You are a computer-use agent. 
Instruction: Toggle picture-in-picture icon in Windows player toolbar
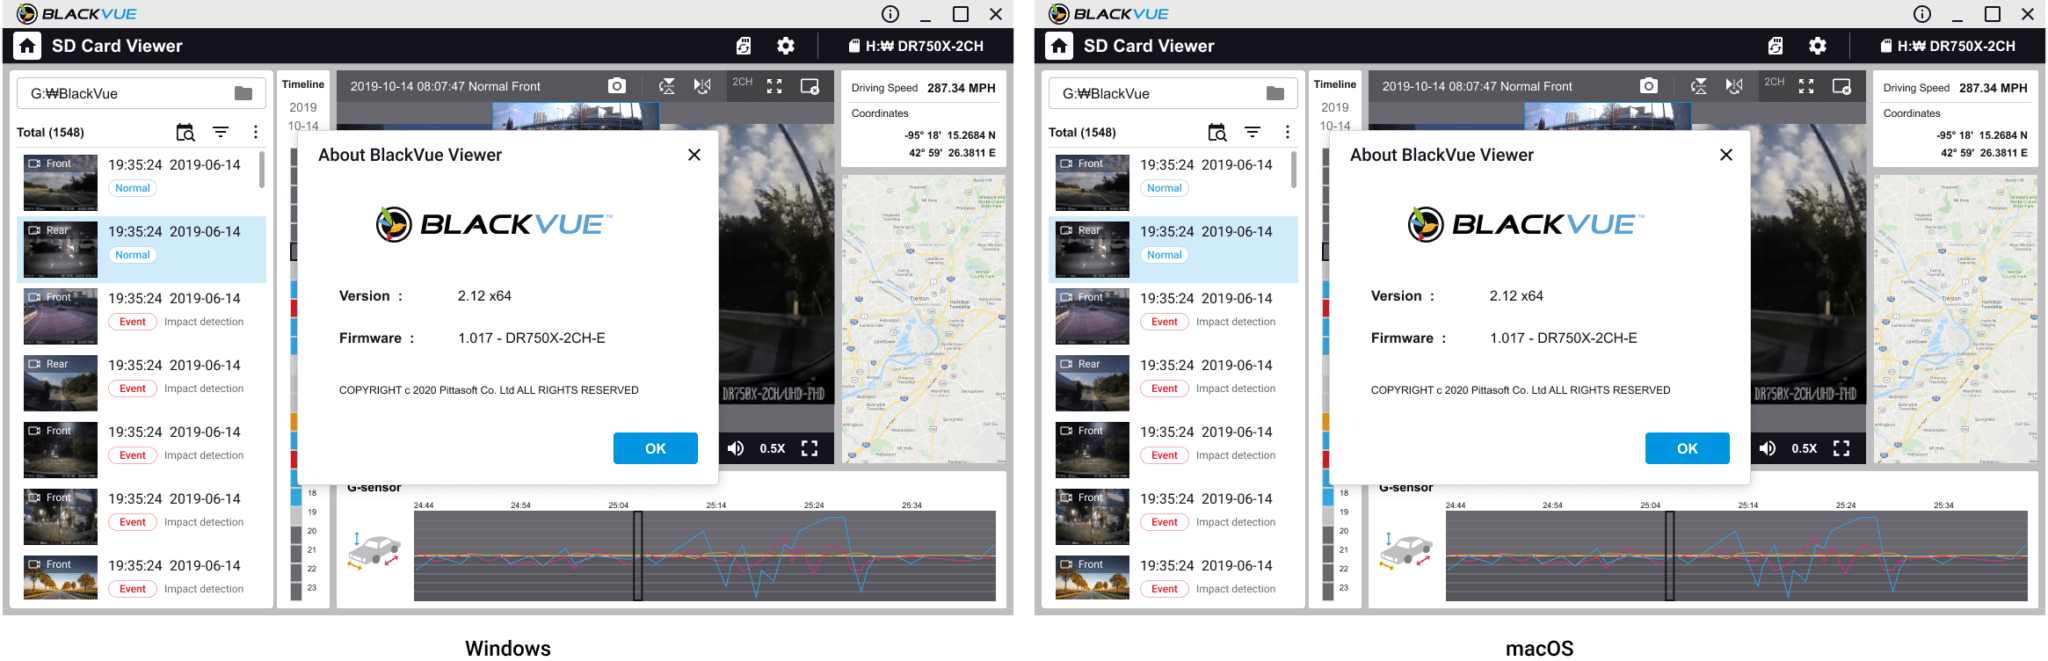click(810, 86)
